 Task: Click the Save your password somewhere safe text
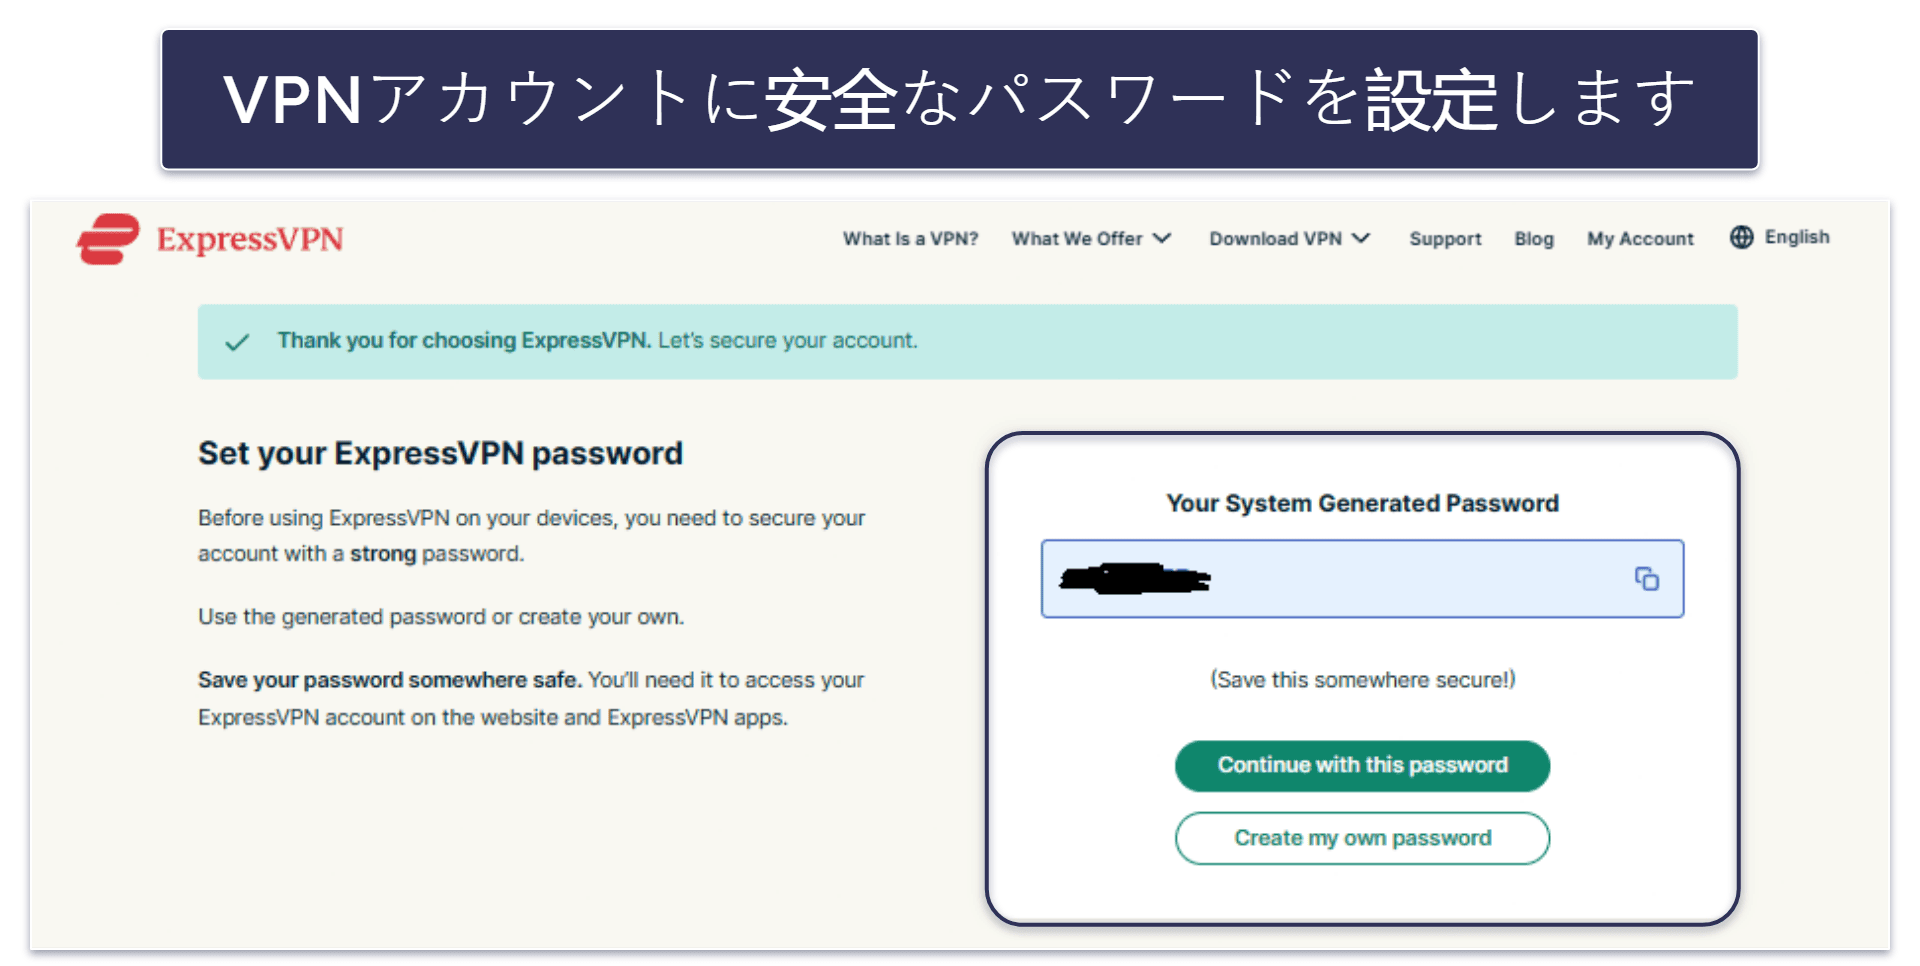390,680
